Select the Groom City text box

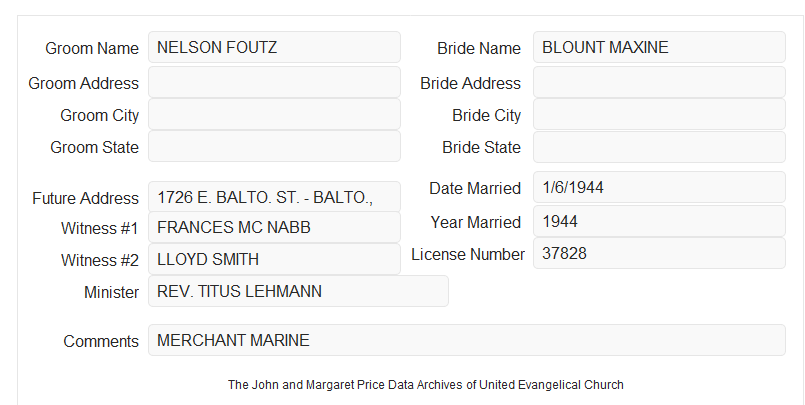click(274, 114)
